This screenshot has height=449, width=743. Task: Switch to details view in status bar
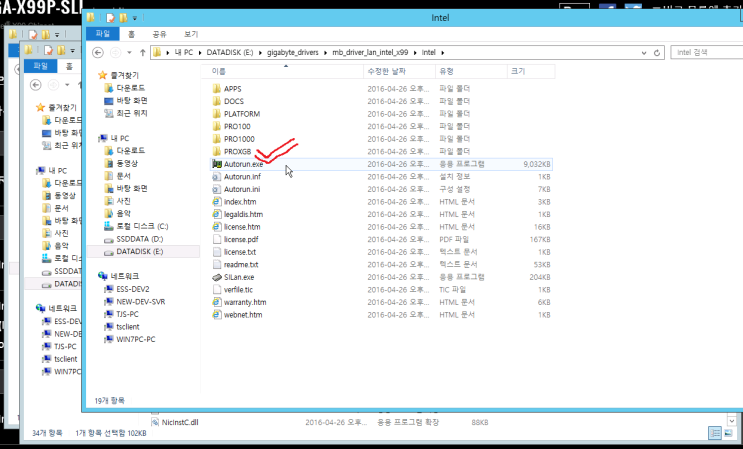point(715,432)
